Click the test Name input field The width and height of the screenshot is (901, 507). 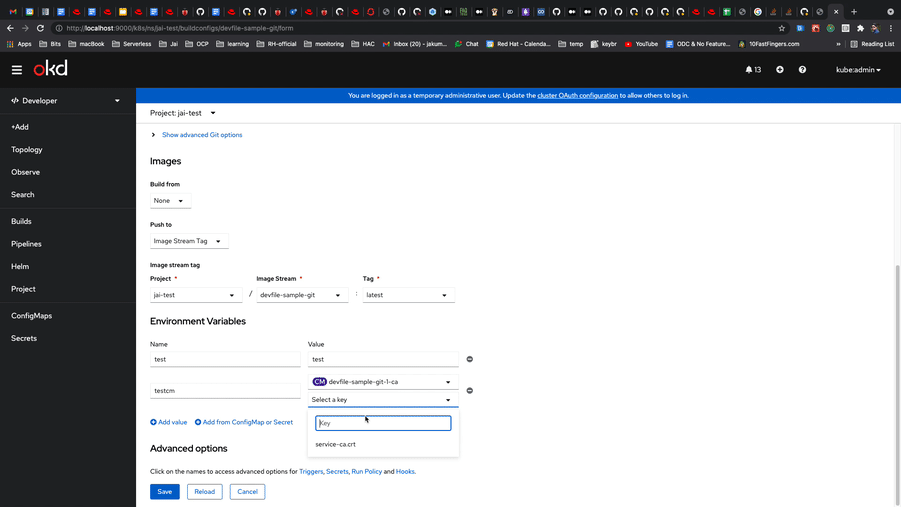coord(225,359)
